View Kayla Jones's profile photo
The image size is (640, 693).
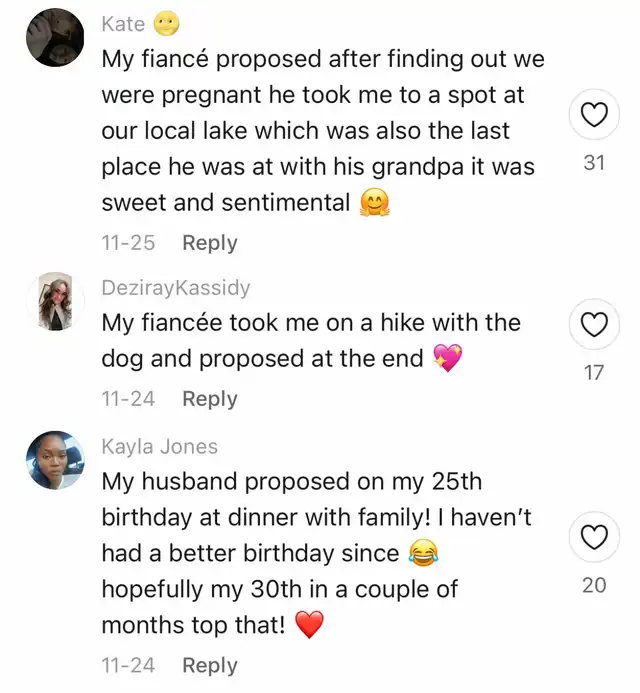(x=54, y=460)
